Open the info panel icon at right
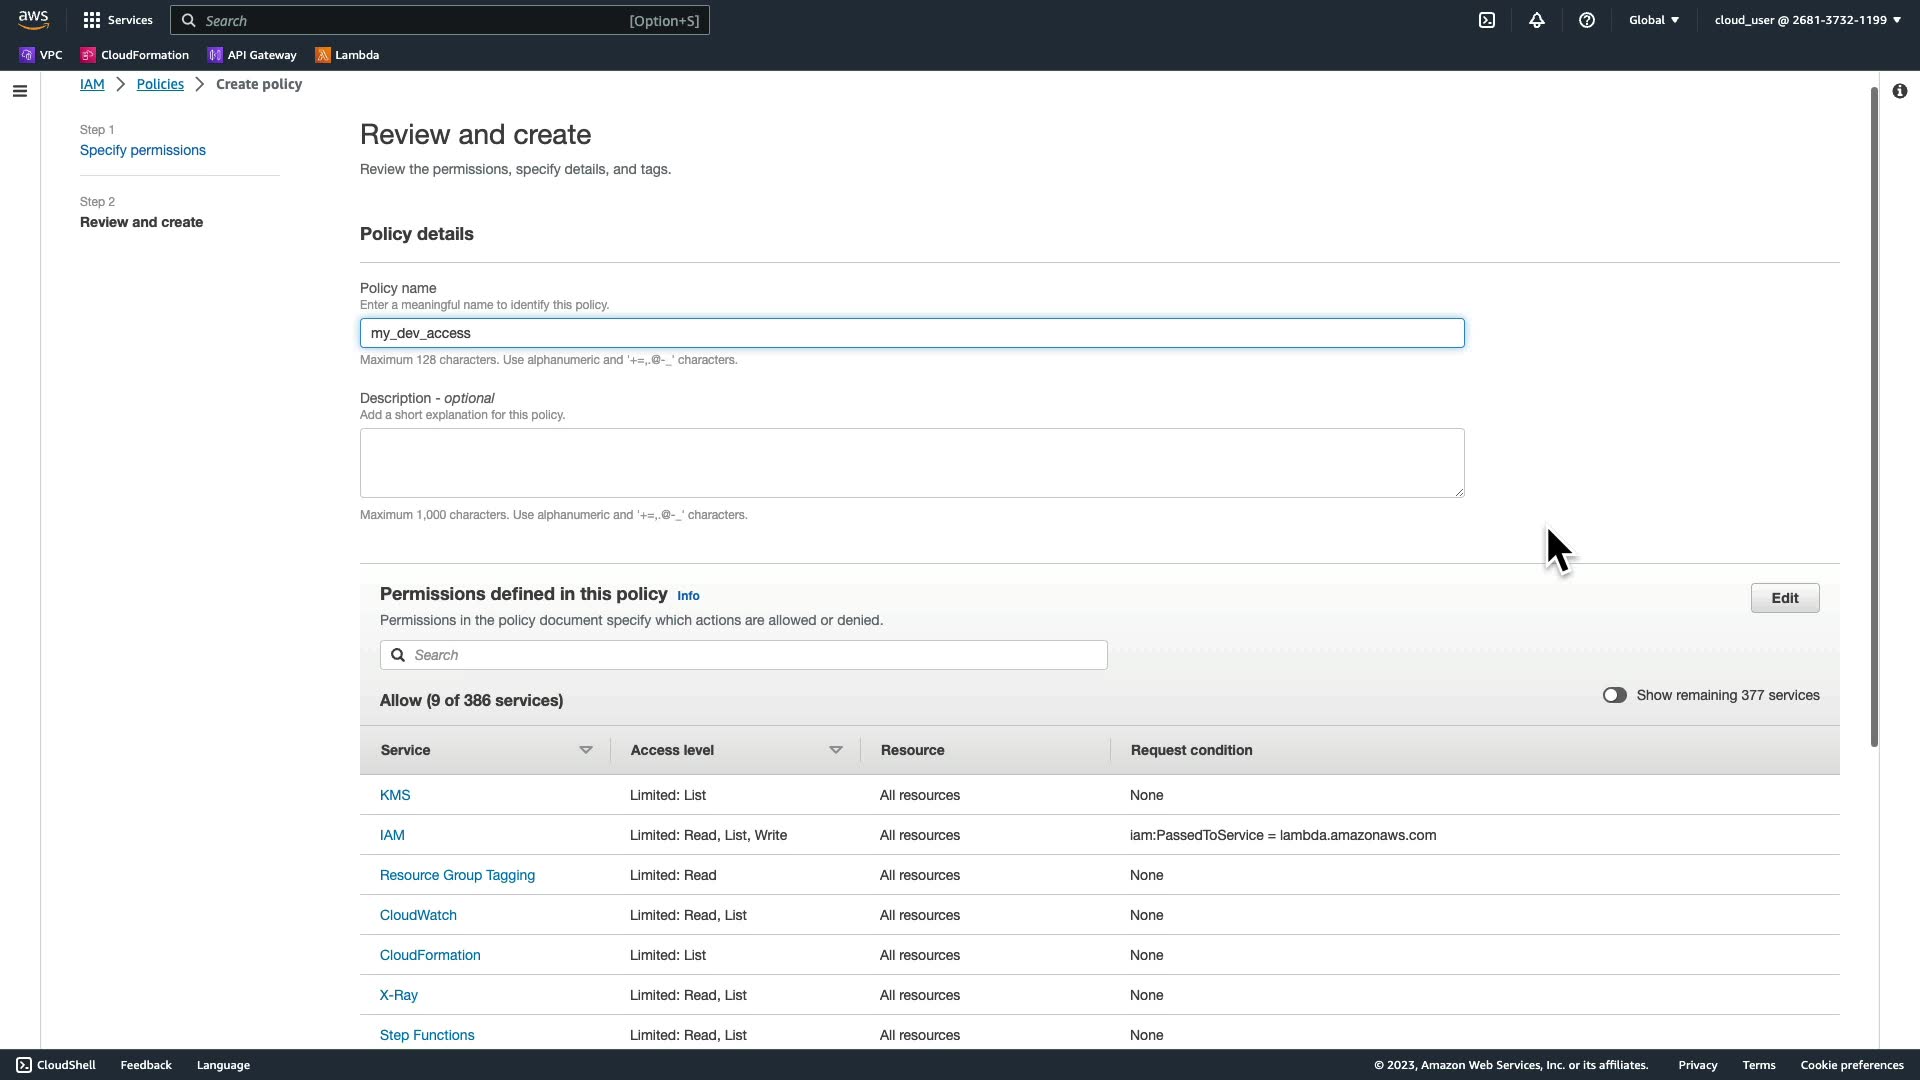This screenshot has height=1080, width=1920. click(1899, 91)
